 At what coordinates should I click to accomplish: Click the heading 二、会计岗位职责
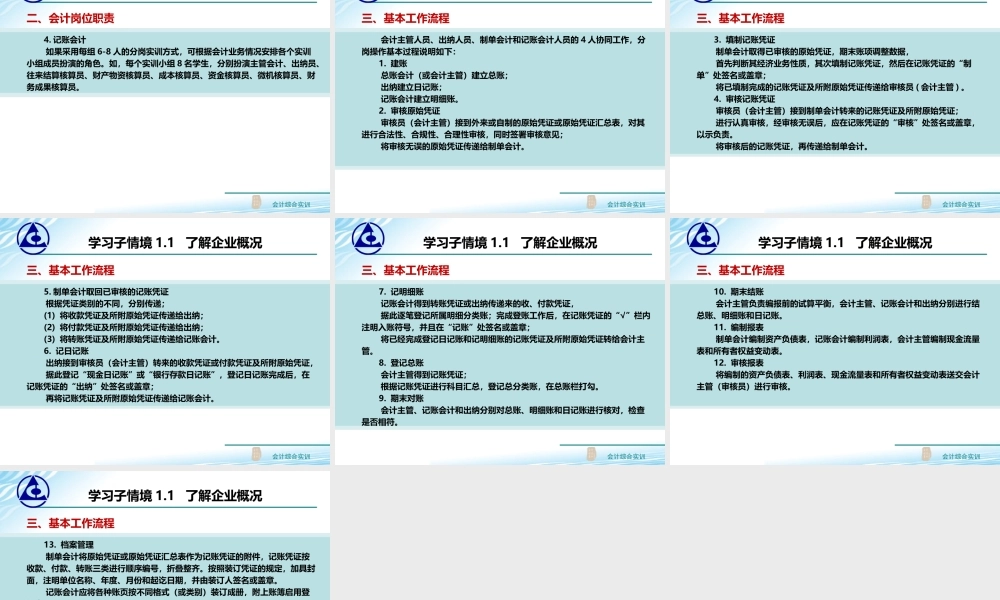click(70, 16)
